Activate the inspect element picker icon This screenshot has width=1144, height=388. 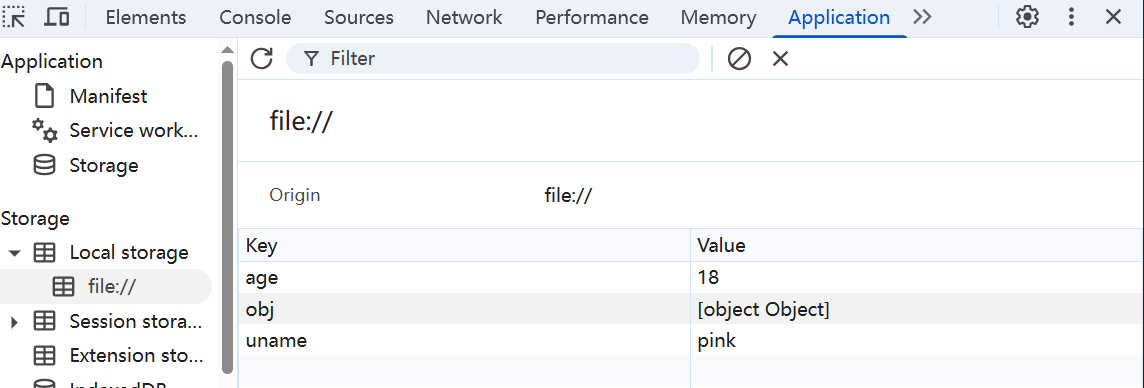tap(15, 17)
